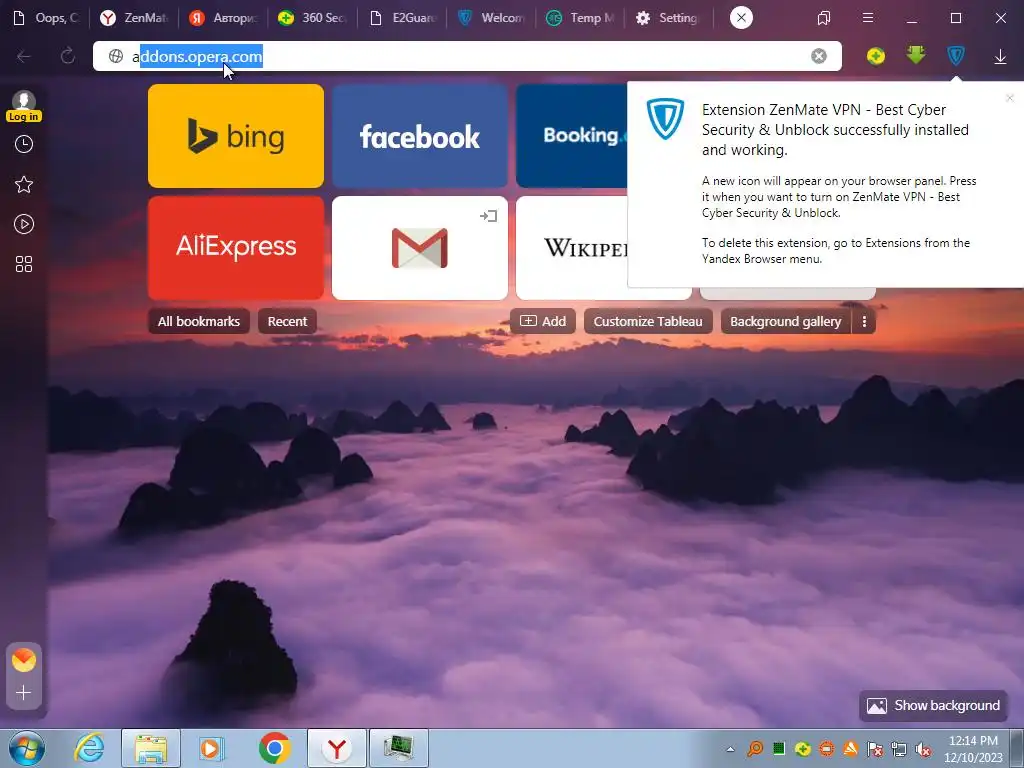Show All bookmarks

tap(199, 321)
